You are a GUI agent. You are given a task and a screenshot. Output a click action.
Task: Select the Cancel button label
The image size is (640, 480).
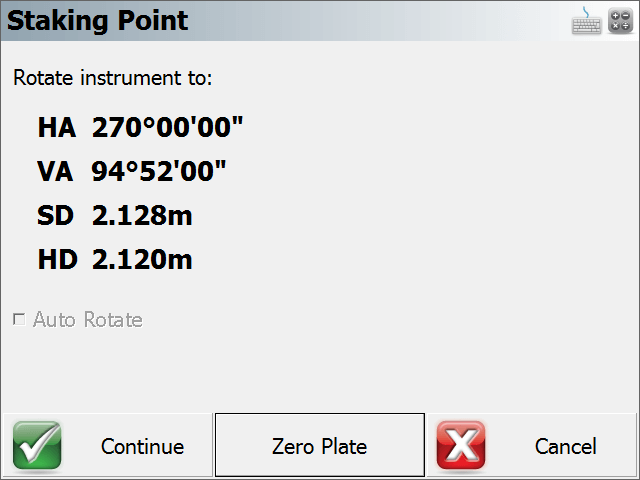[x=565, y=446]
